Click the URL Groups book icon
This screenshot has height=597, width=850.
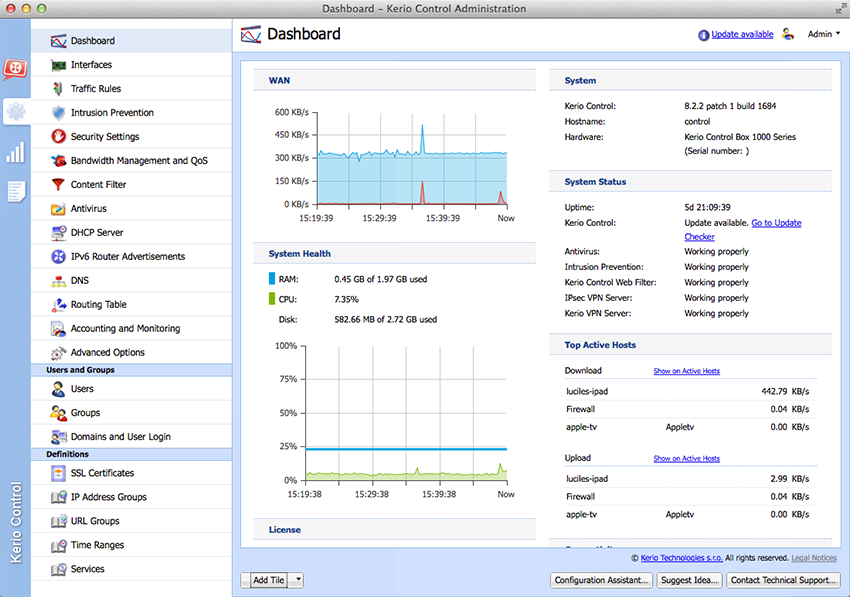(x=58, y=521)
